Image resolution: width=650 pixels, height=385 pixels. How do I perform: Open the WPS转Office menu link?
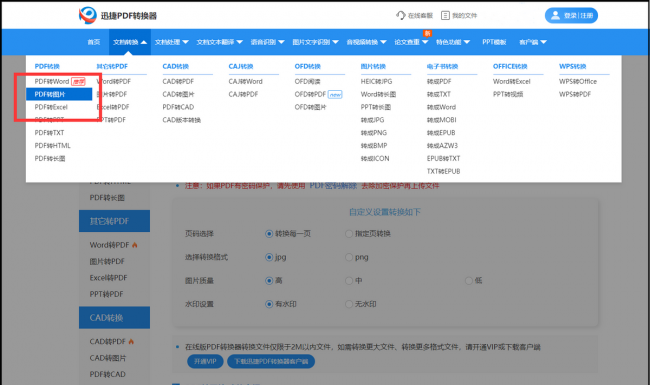pyautogui.click(x=578, y=82)
